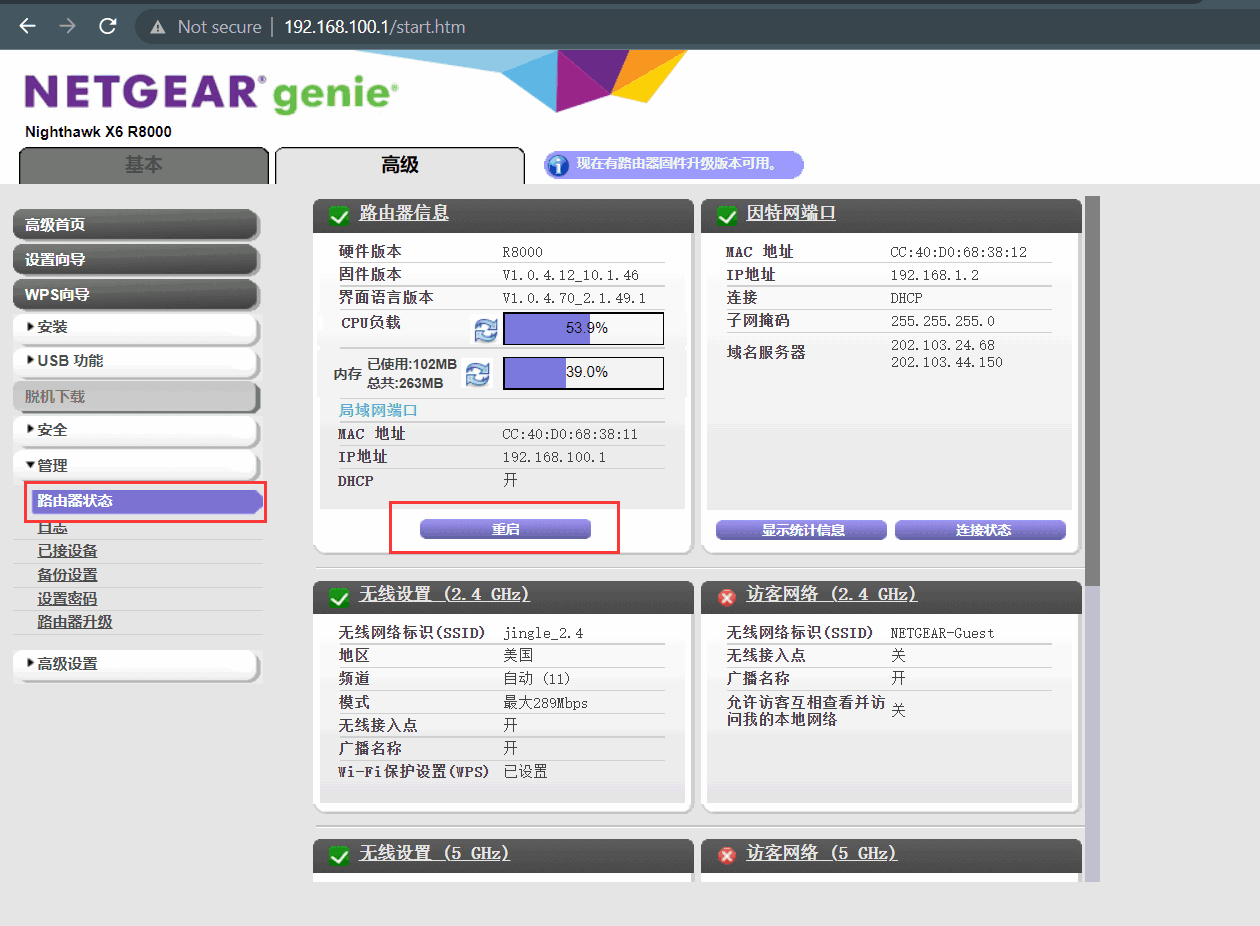The width and height of the screenshot is (1260, 926).
Task: Refresh the 内存 usage reading
Action: [x=478, y=373]
